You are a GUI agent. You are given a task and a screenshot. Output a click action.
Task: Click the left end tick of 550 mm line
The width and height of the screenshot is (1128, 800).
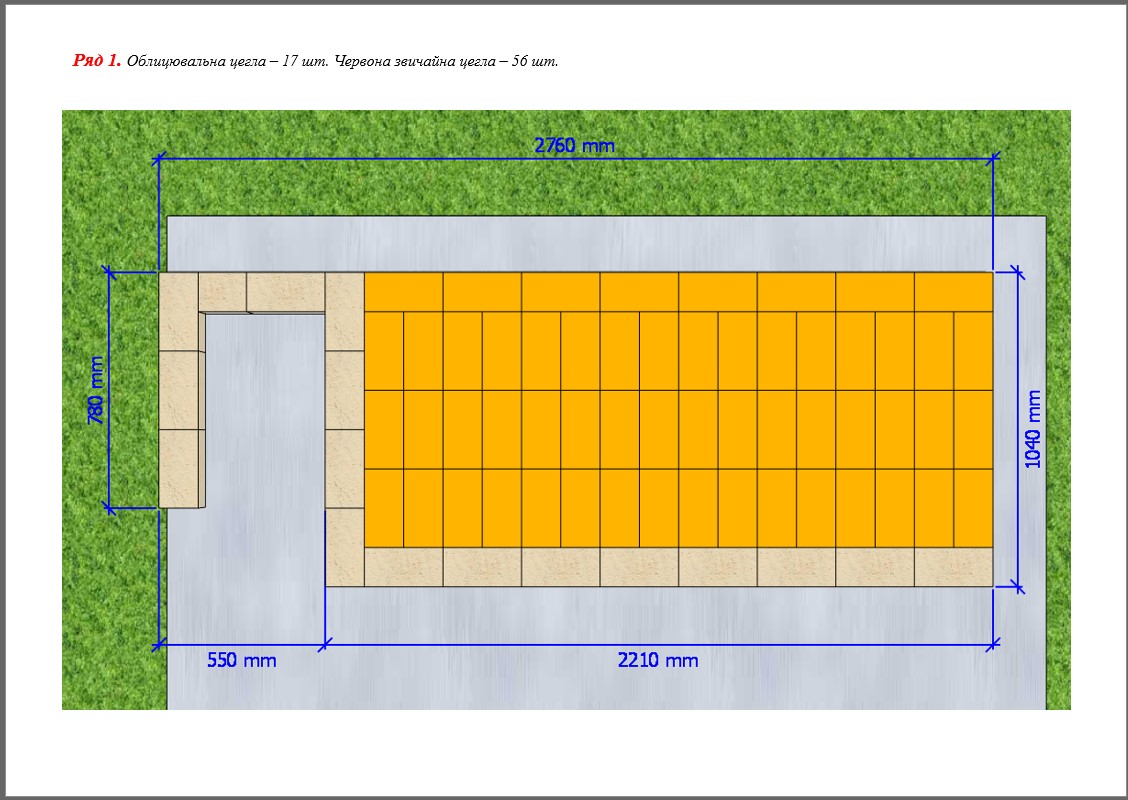159,646
